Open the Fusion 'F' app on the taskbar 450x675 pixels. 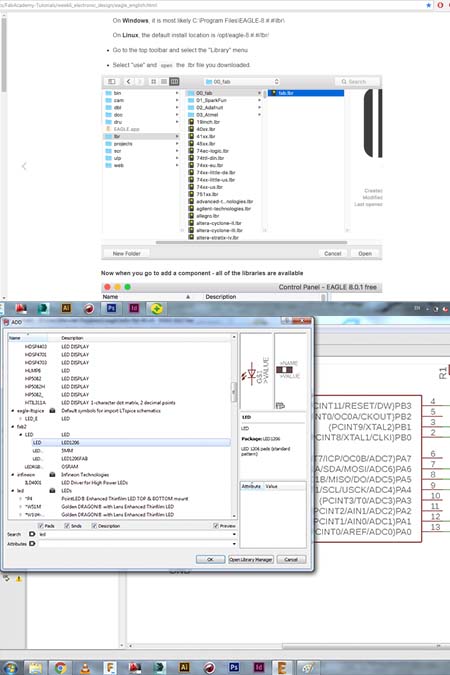click(110, 668)
